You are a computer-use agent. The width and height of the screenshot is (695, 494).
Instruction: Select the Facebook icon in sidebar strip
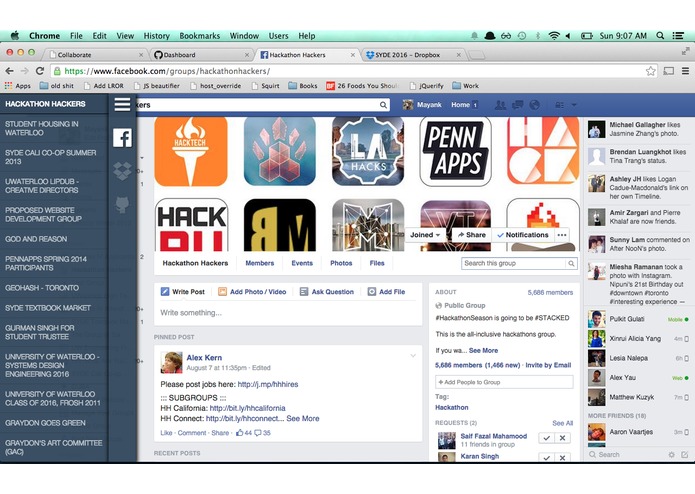[122, 138]
